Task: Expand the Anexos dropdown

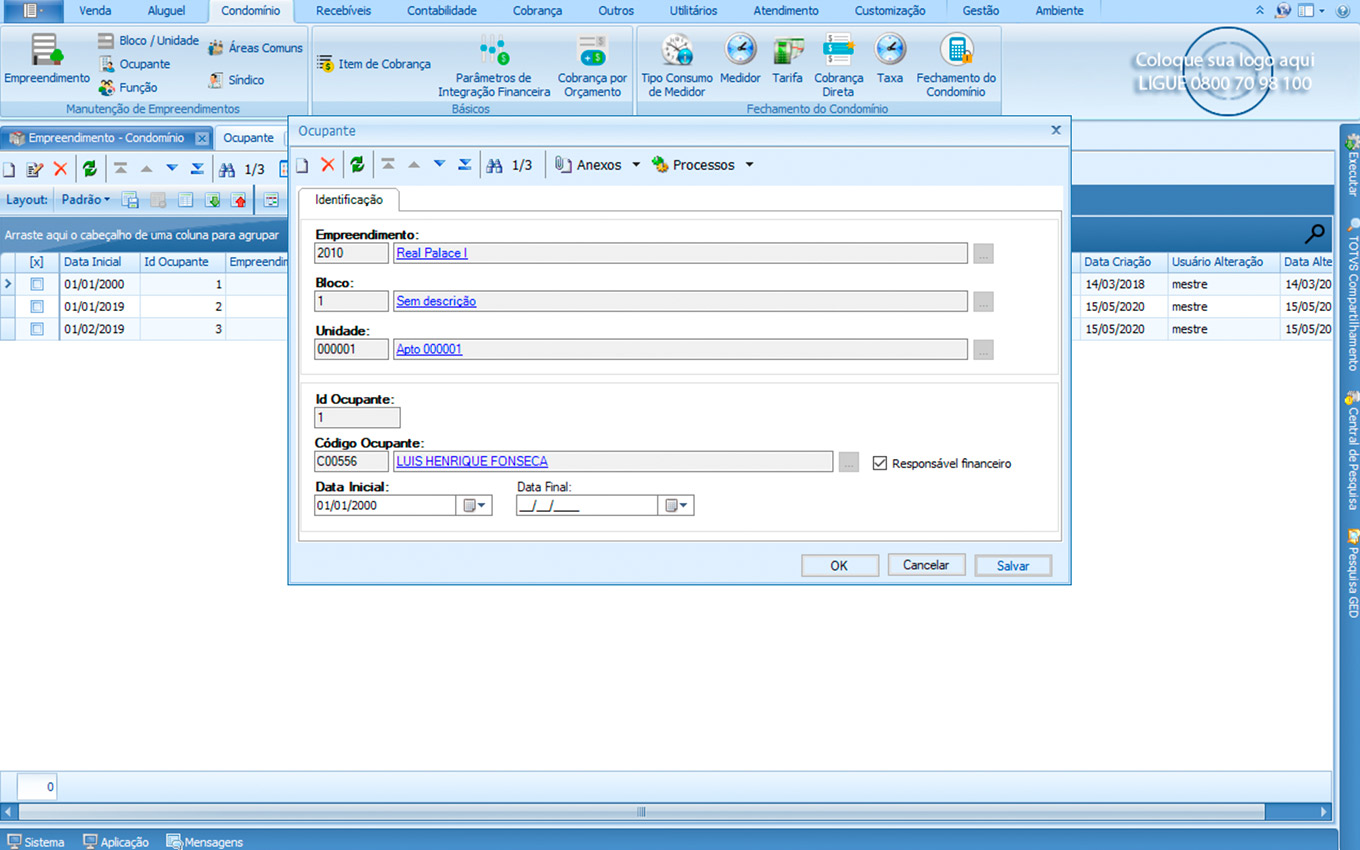Action: pyautogui.click(x=636, y=165)
